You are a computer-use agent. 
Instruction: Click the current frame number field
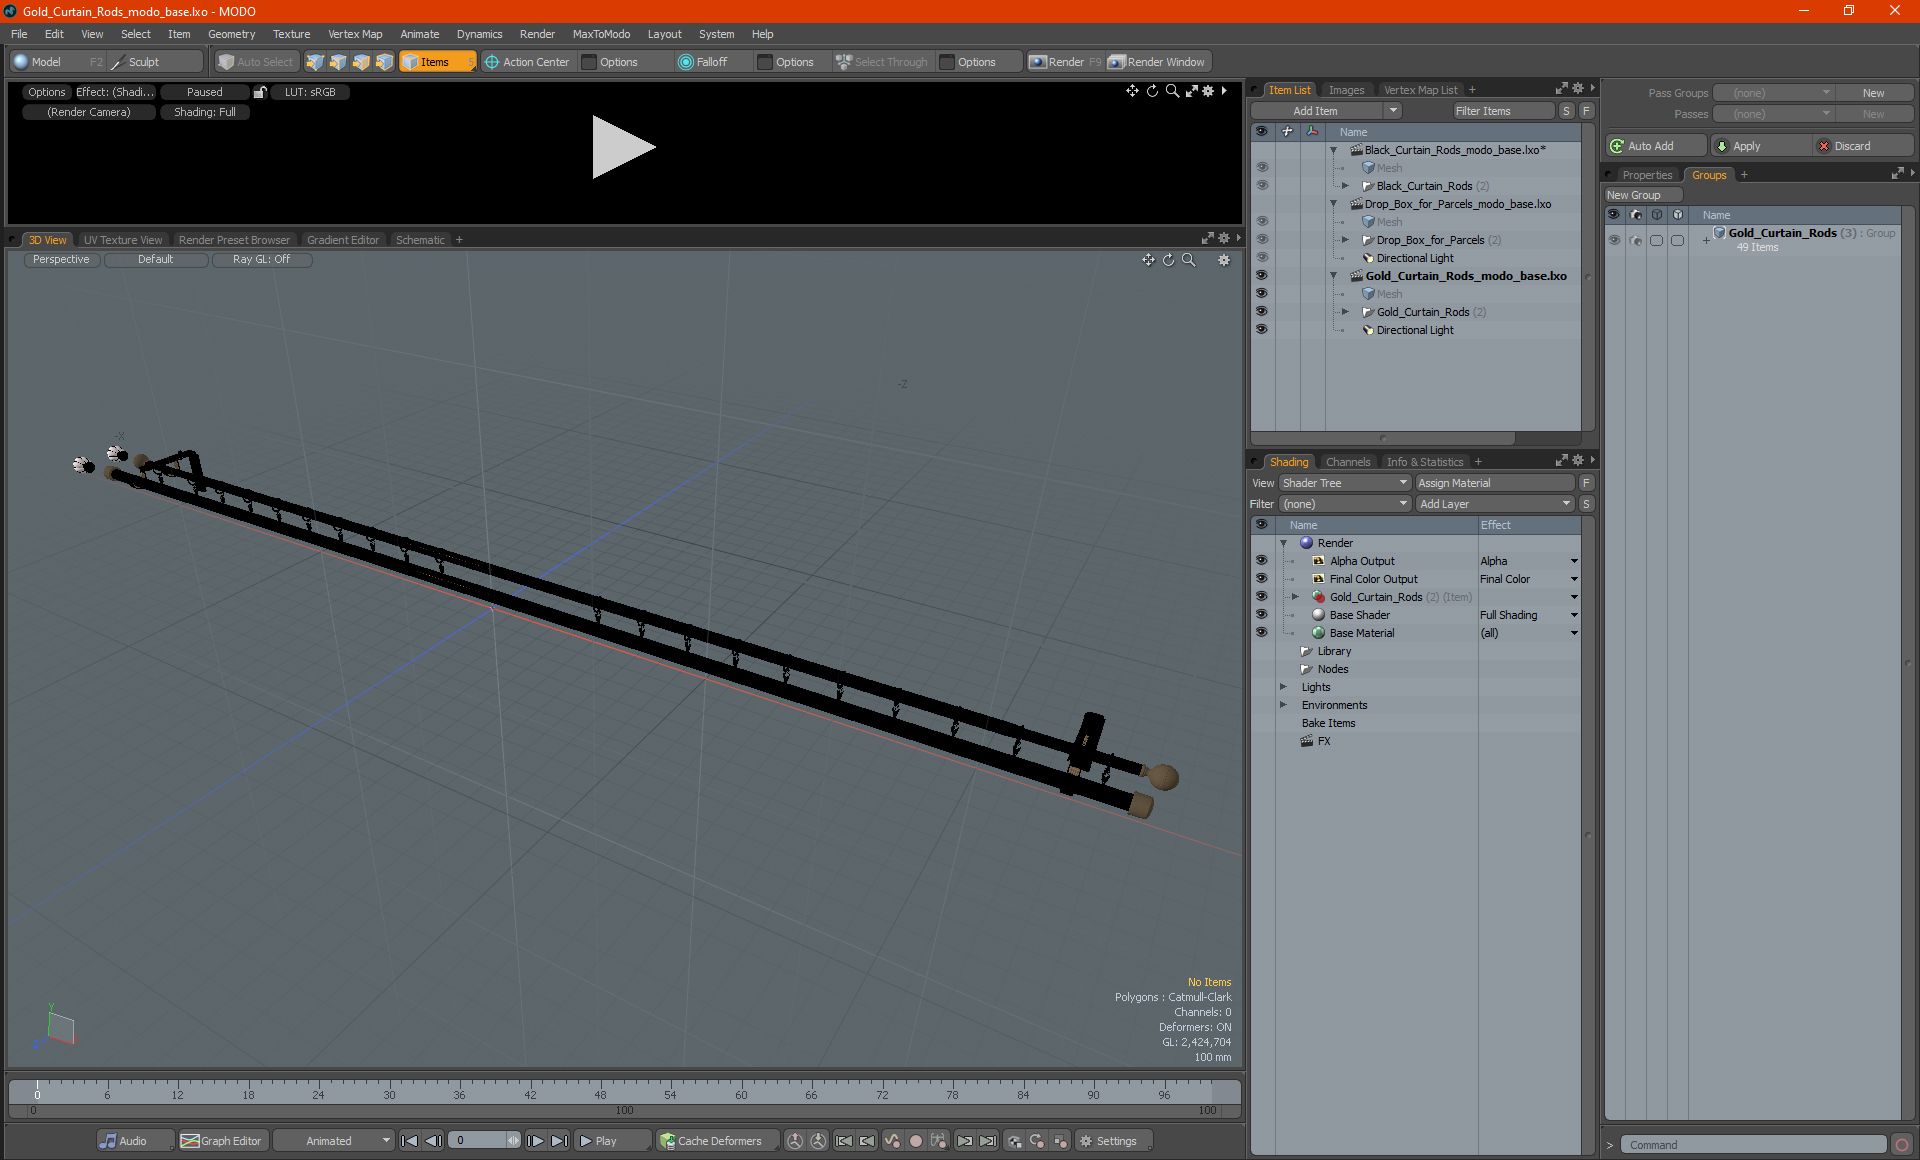pyautogui.click(x=480, y=1141)
